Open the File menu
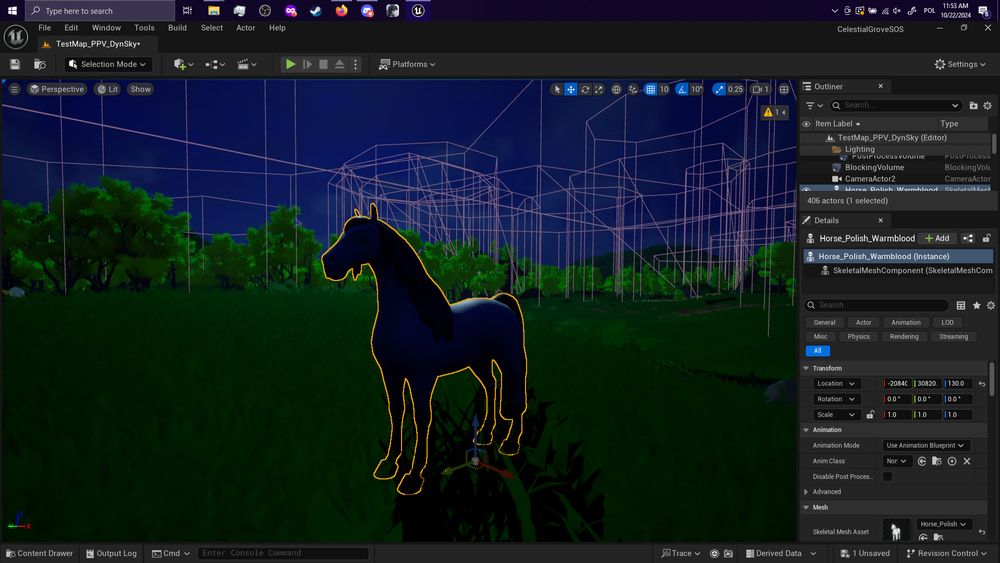This screenshot has height=563, width=1000. [x=45, y=28]
